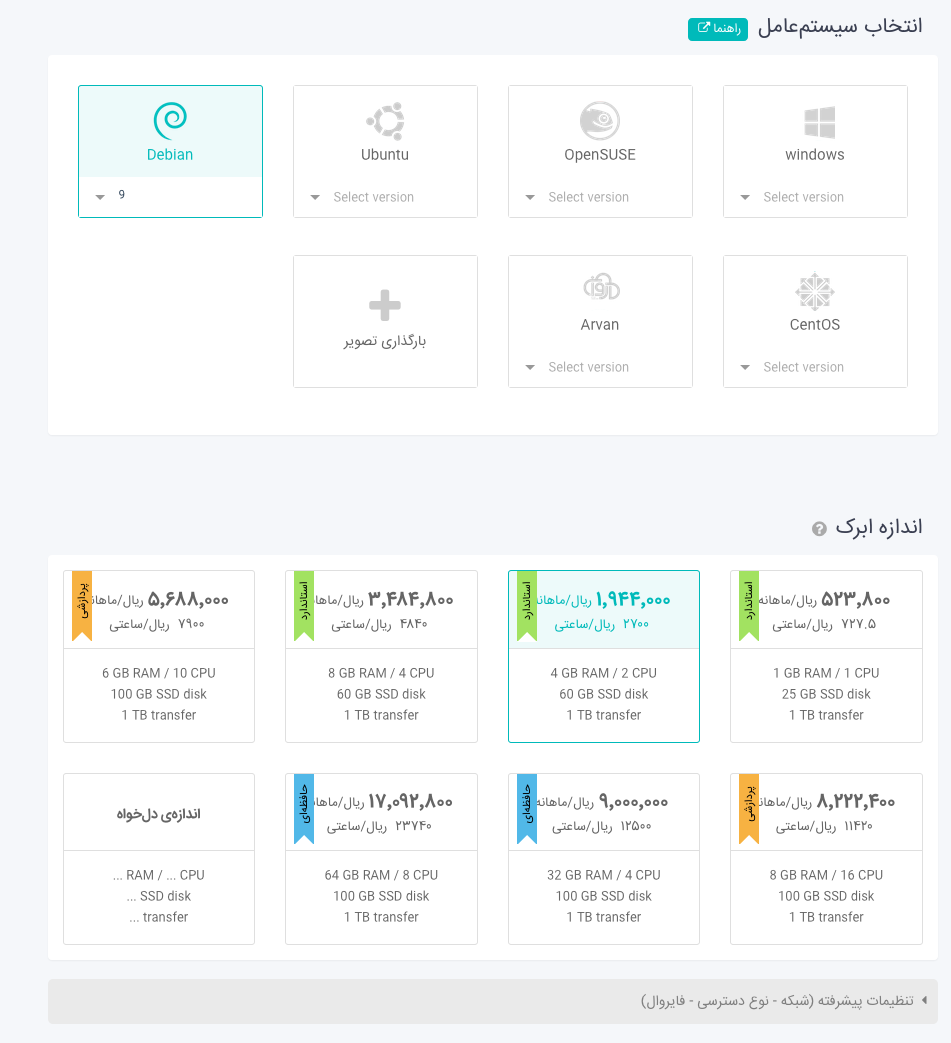Select the 32 GB RAM / 4 CPU plan
The width and height of the screenshot is (951, 1043).
tap(604, 859)
